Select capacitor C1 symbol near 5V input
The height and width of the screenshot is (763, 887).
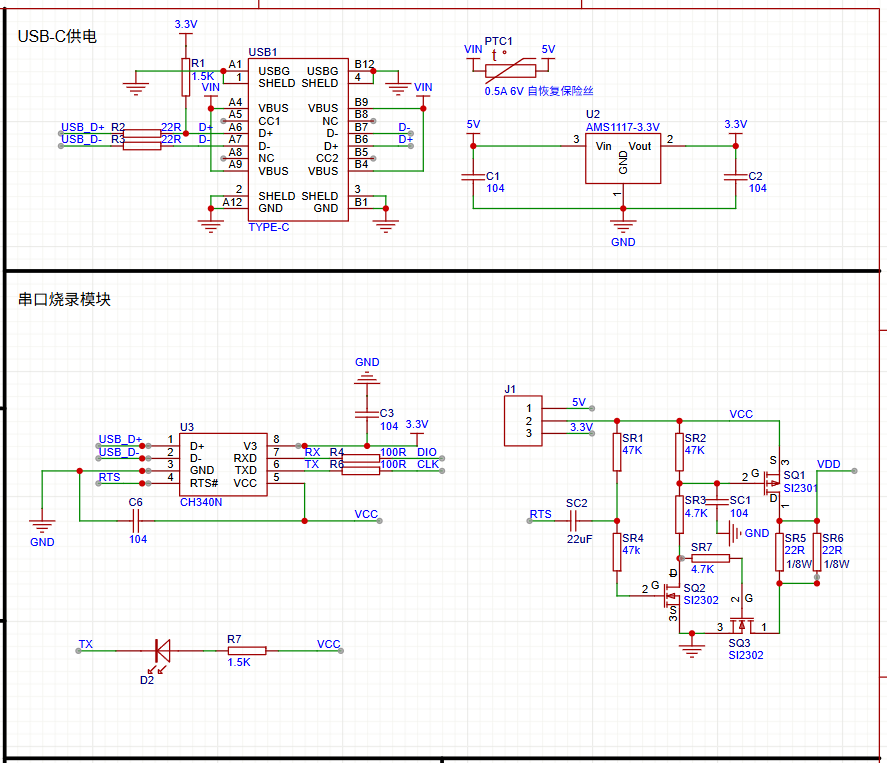[x=473, y=177]
